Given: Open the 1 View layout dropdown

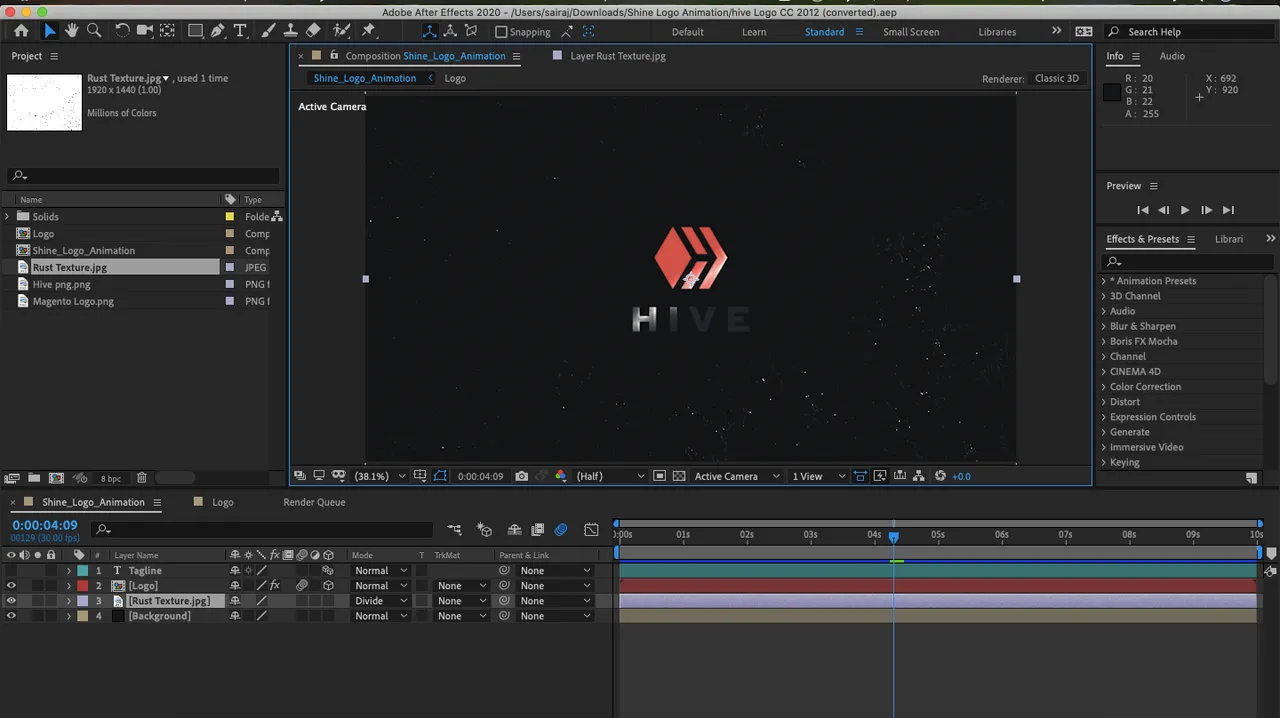Looking at the screenshot, I should coord(819,476).
